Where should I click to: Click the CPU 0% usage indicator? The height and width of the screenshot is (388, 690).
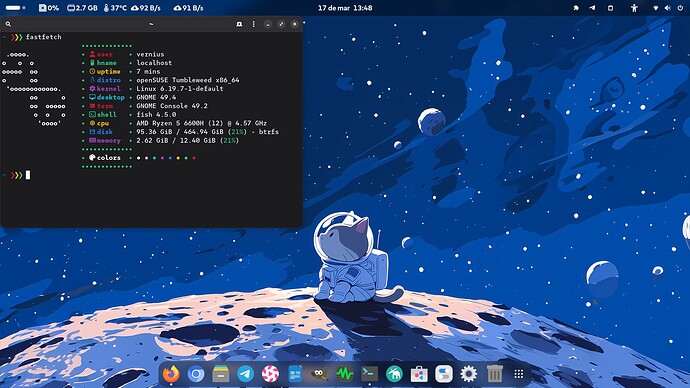point(49,8)
